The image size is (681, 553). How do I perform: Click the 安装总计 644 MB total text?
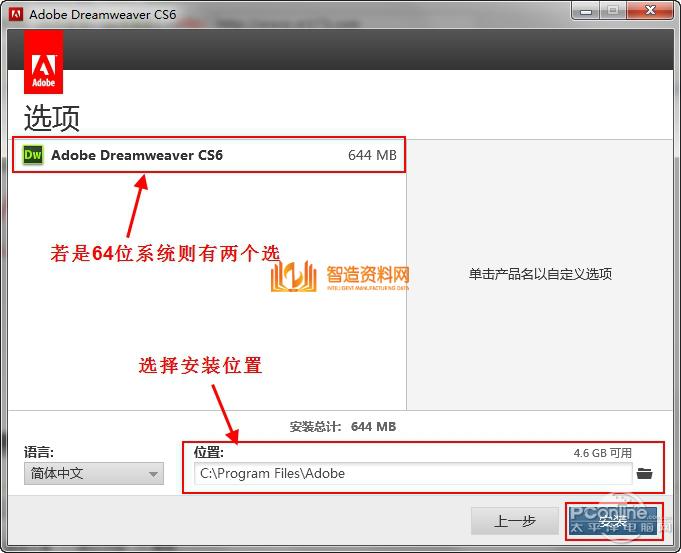(x=343, y=427)
